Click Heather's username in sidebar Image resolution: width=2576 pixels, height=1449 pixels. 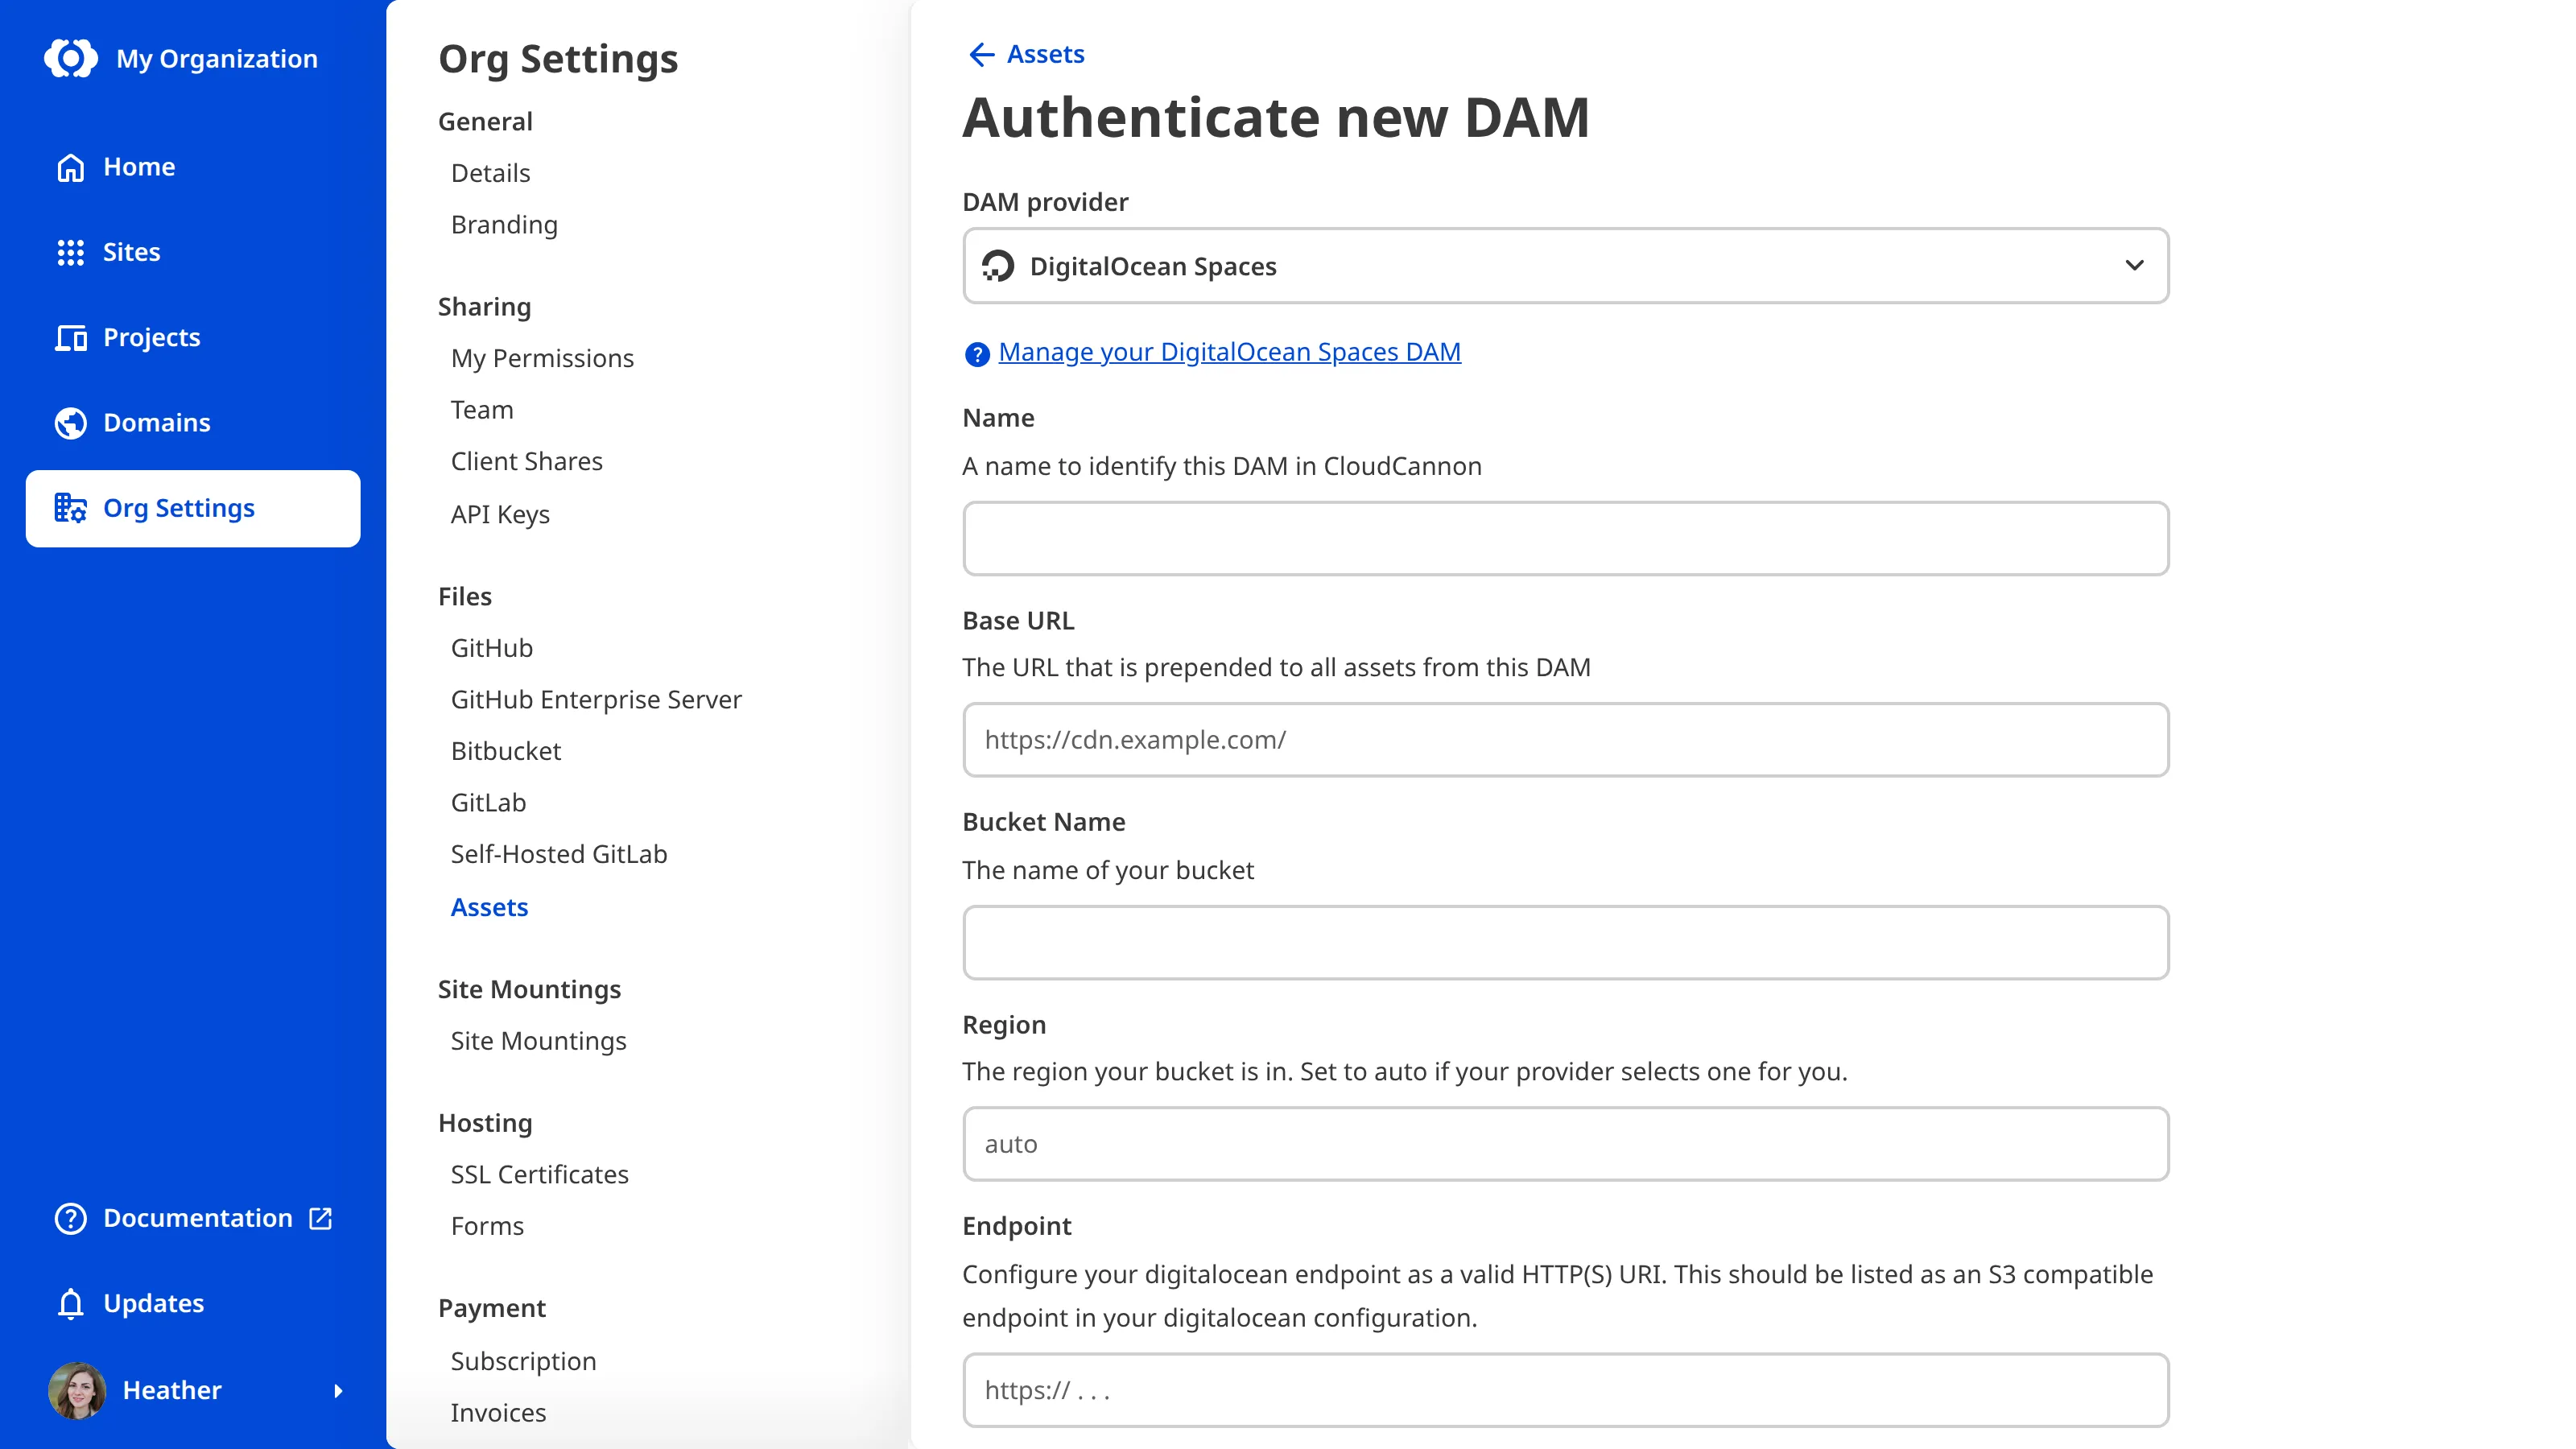click(x=172, y=1390)
